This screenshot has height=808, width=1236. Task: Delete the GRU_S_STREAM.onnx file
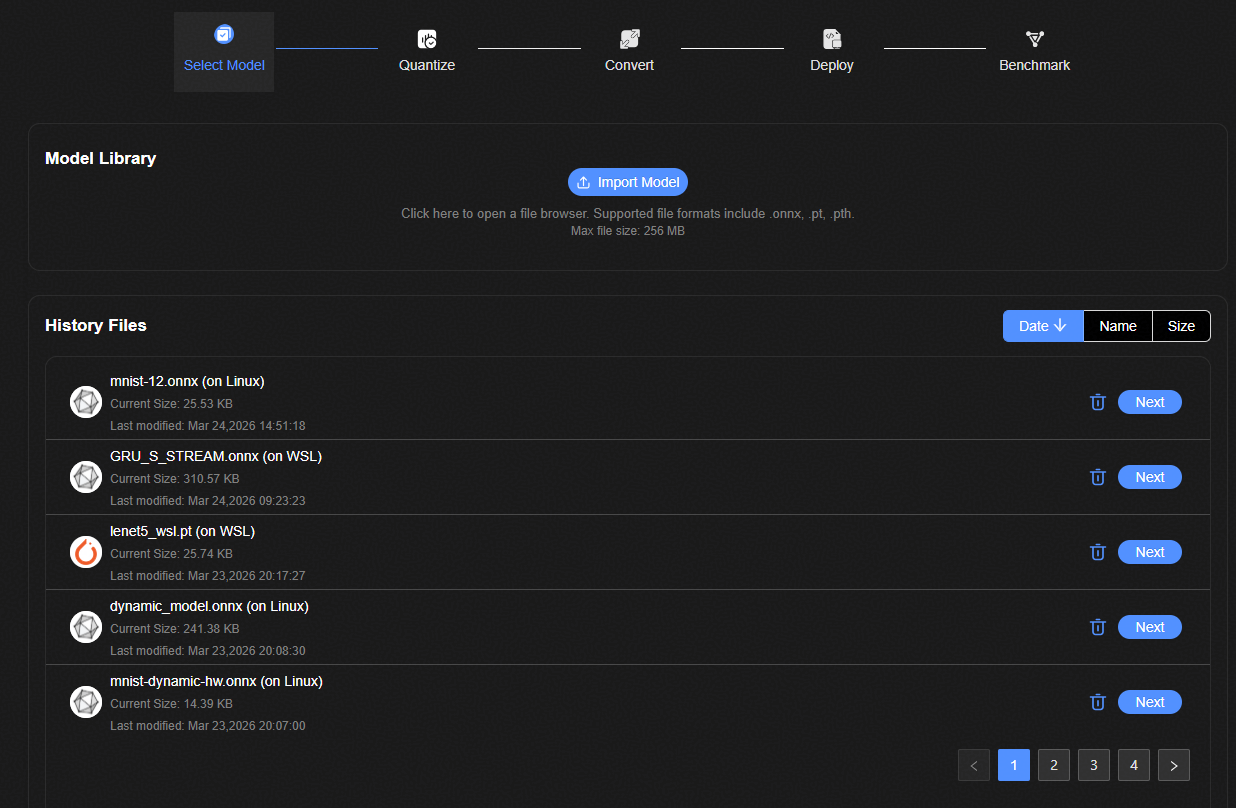[x=1097, y=477]
